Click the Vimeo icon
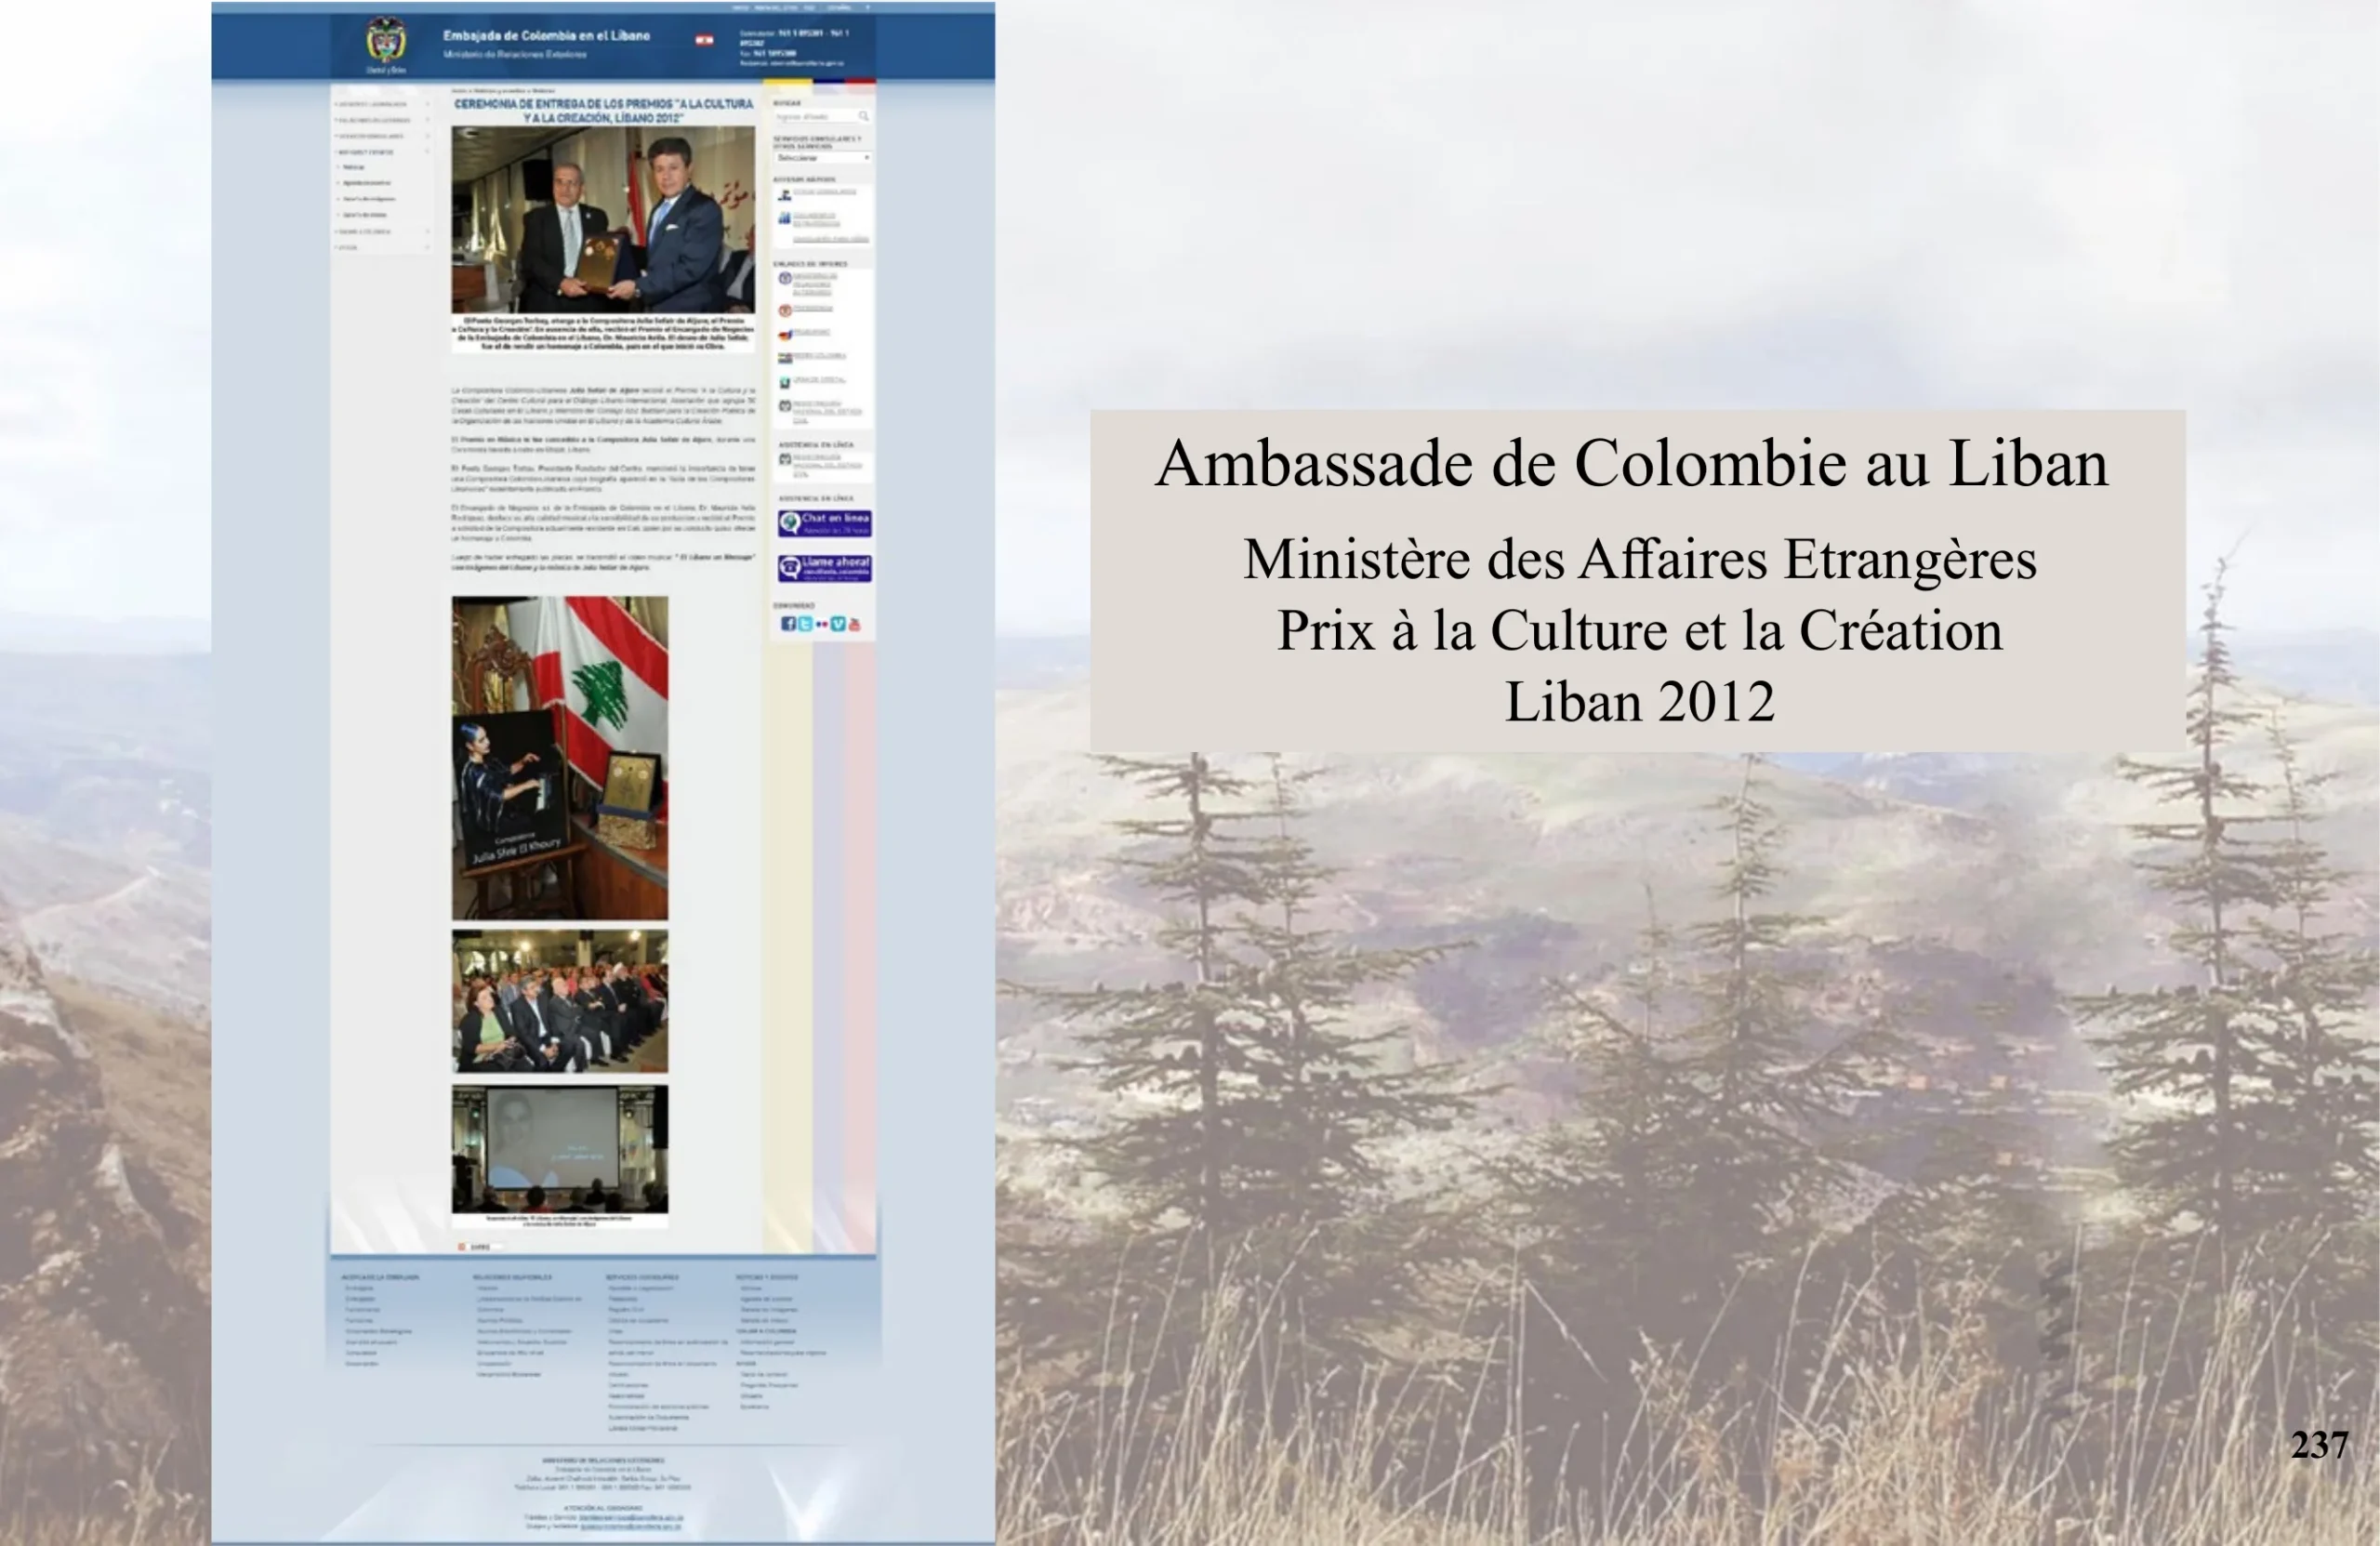Image resolution: width=2380 pixels, height=1546 pixels. [x=838, y=624]
